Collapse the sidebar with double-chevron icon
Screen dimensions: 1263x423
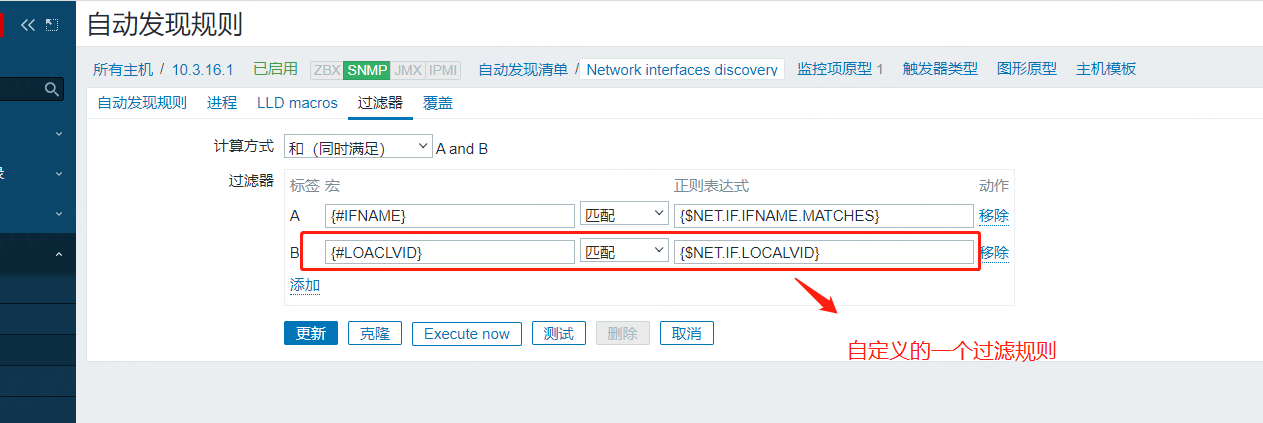(x=28, y=25)
